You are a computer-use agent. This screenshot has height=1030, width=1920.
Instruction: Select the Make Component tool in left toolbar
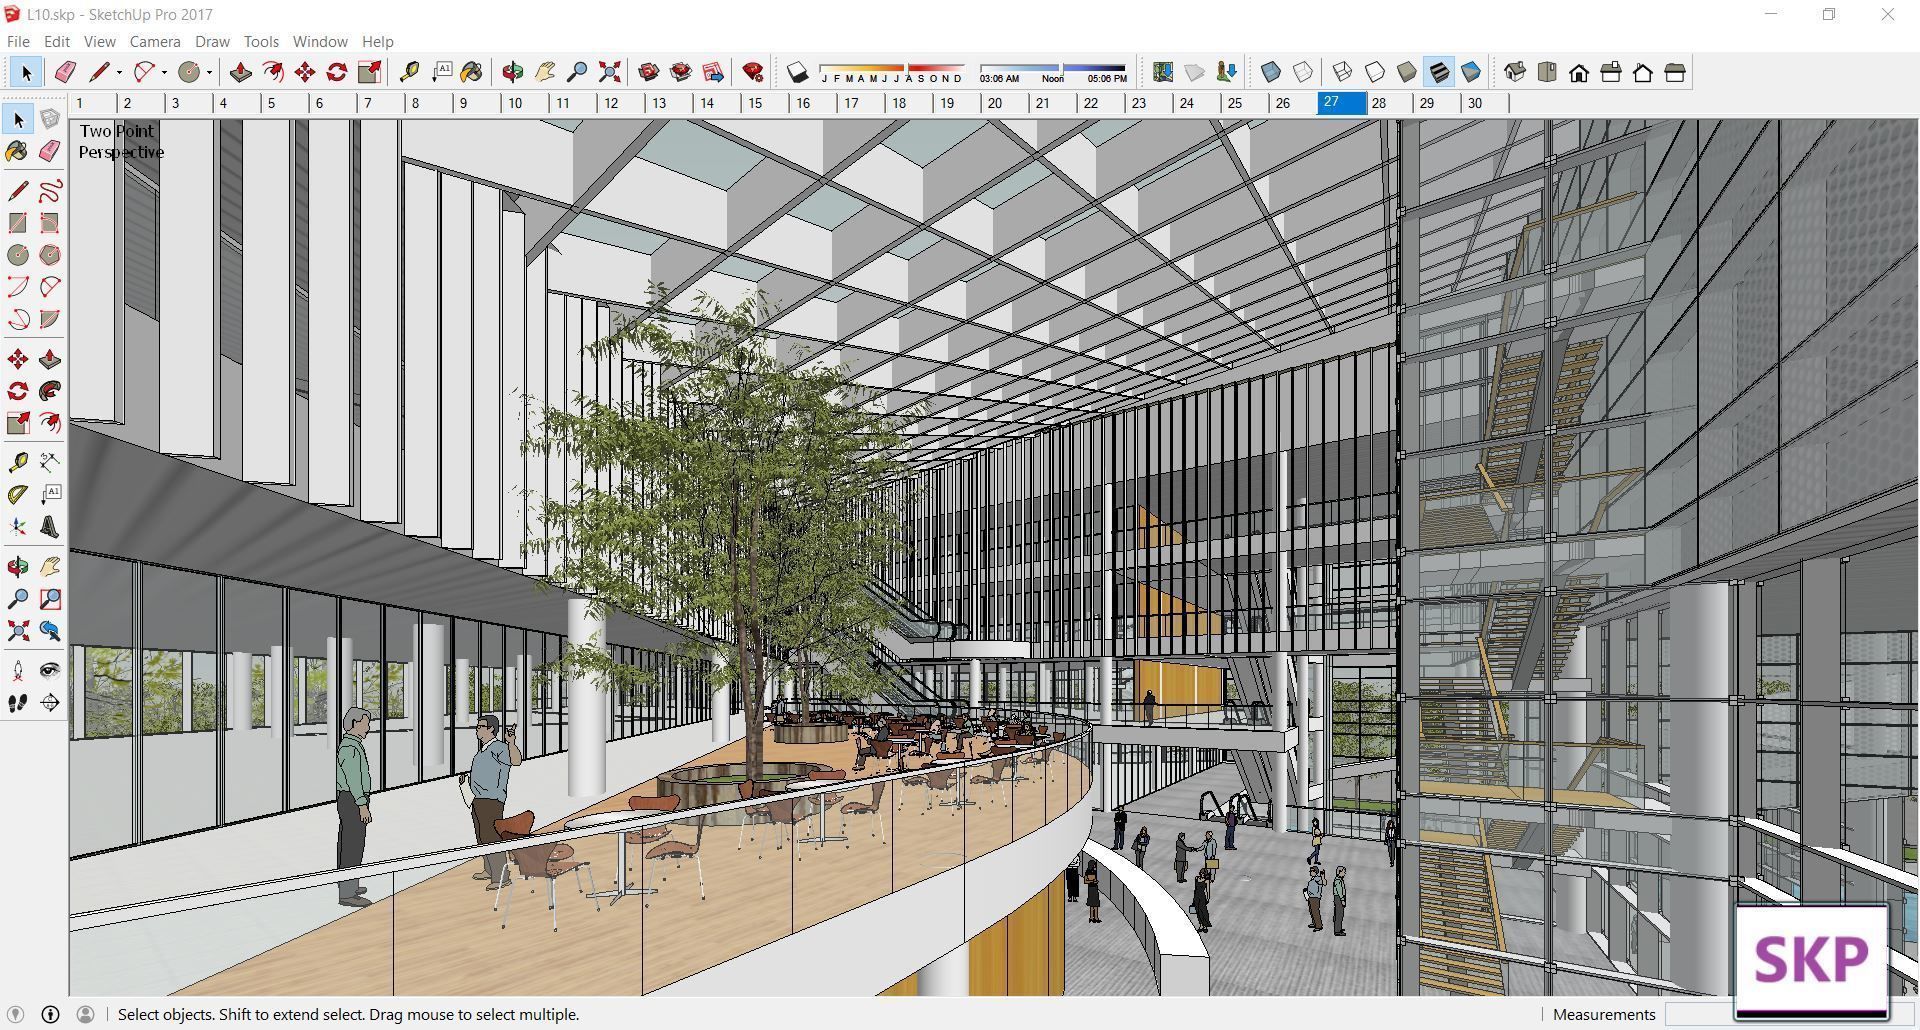(50, 119)
